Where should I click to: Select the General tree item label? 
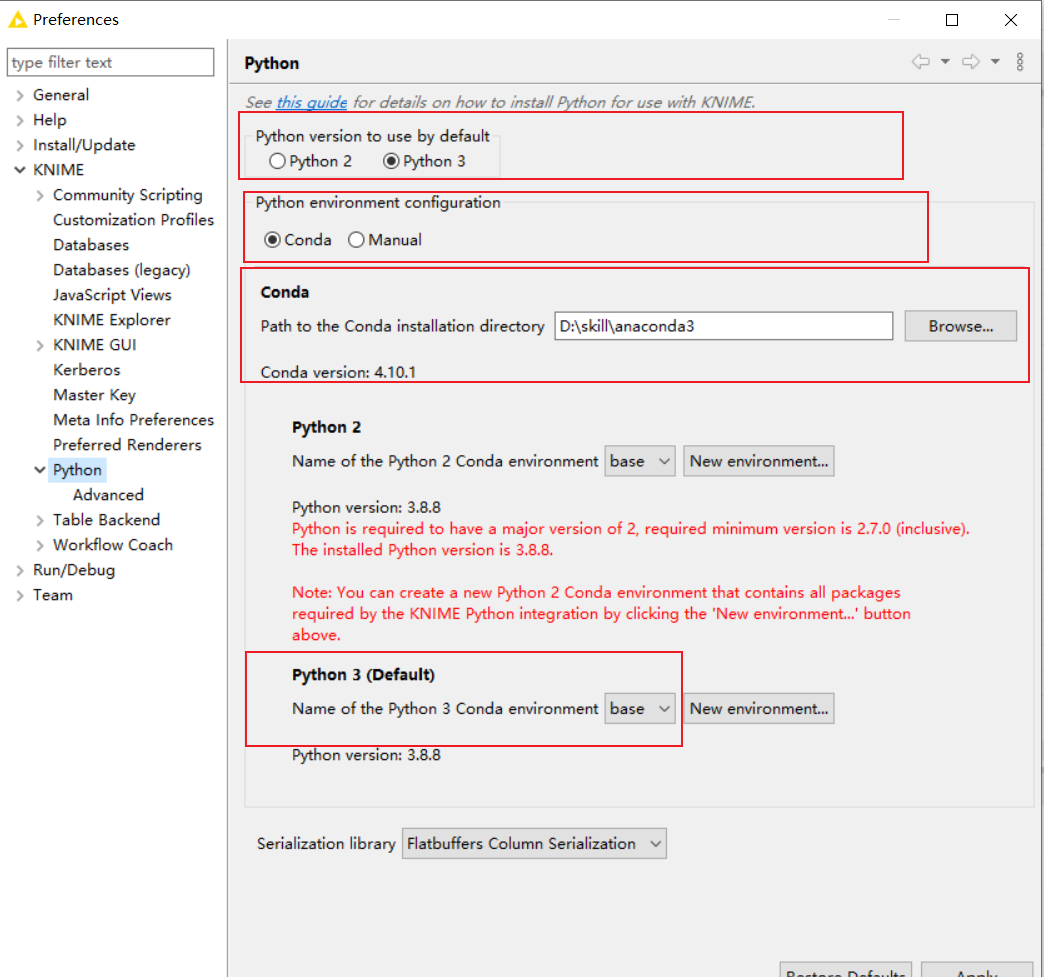coord(61,95)
